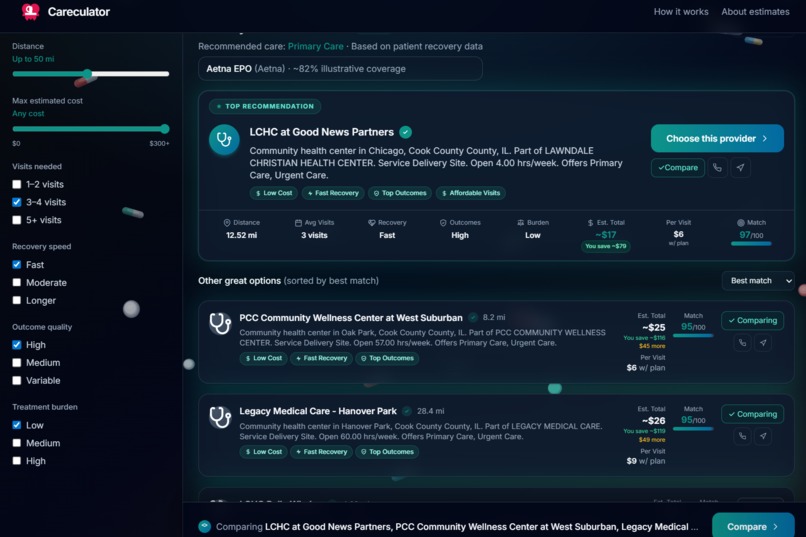Click the Top Outcomes tag on PCC Community Wellness

(x=387, y=358)
